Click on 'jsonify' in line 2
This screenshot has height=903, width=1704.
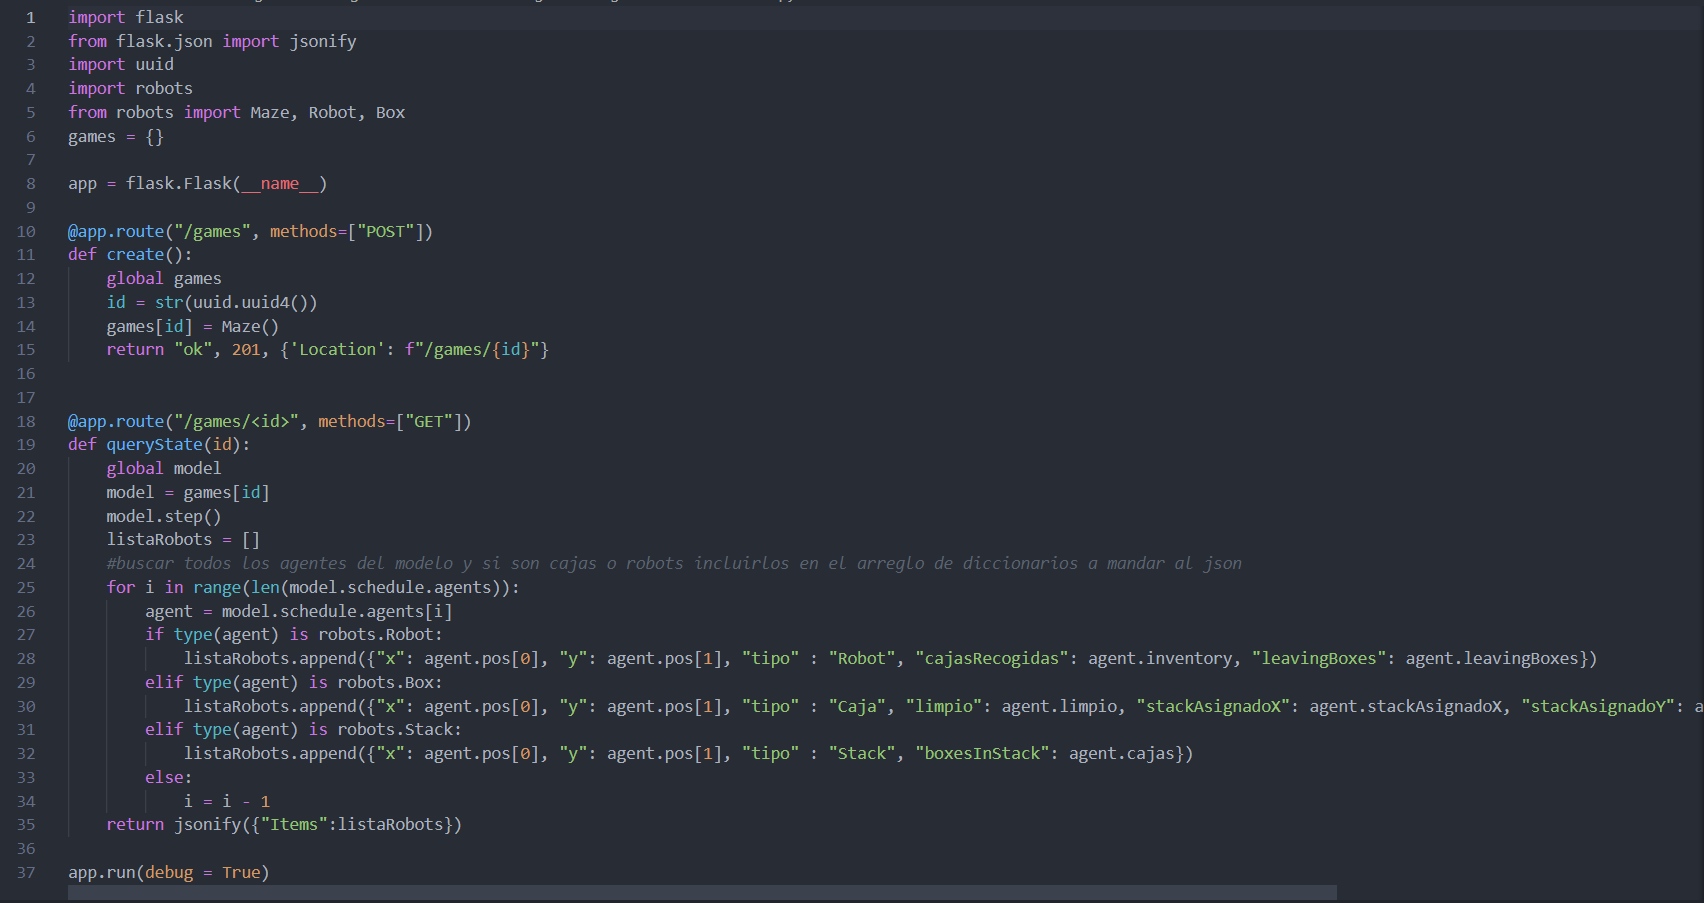click(323, 41)
